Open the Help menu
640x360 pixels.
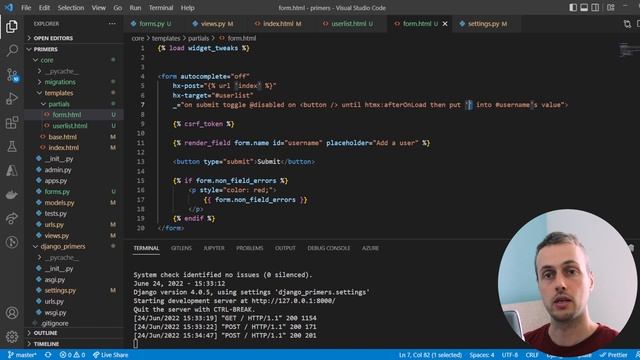(187, 8)
